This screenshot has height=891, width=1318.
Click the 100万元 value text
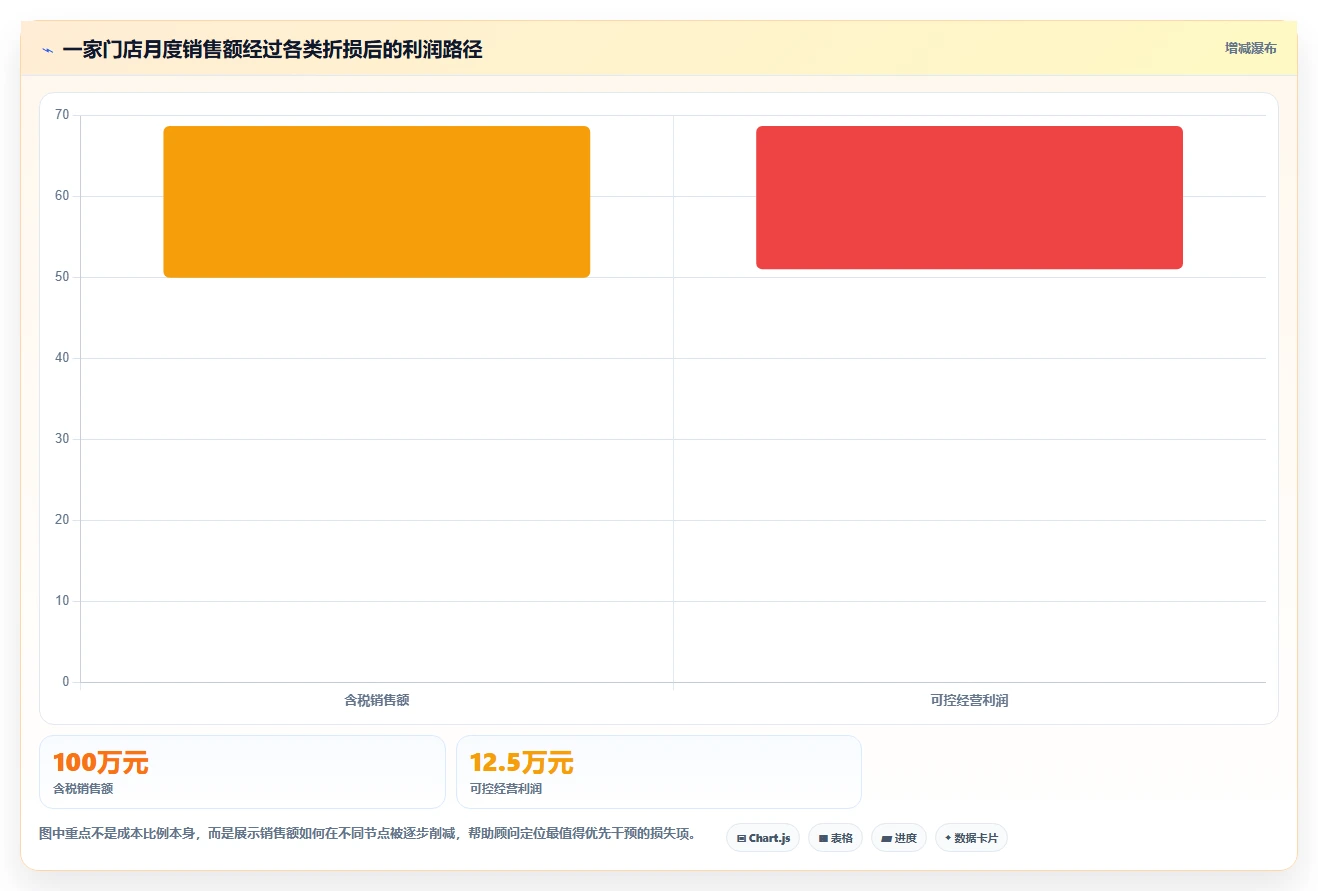click(100, 763)
